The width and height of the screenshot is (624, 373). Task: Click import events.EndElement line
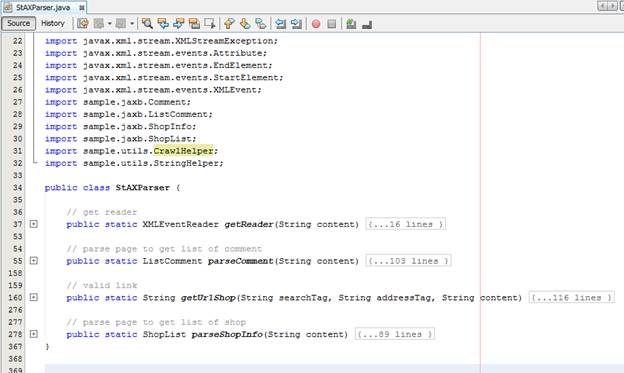159,65
